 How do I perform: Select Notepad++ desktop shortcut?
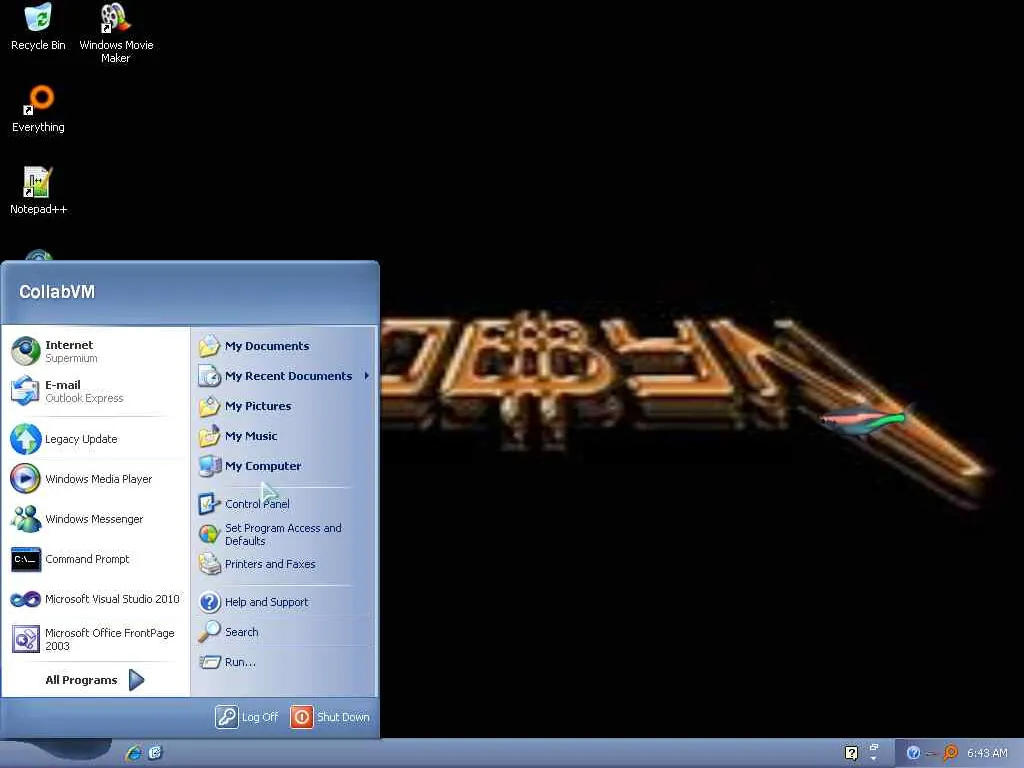[38, 191]
